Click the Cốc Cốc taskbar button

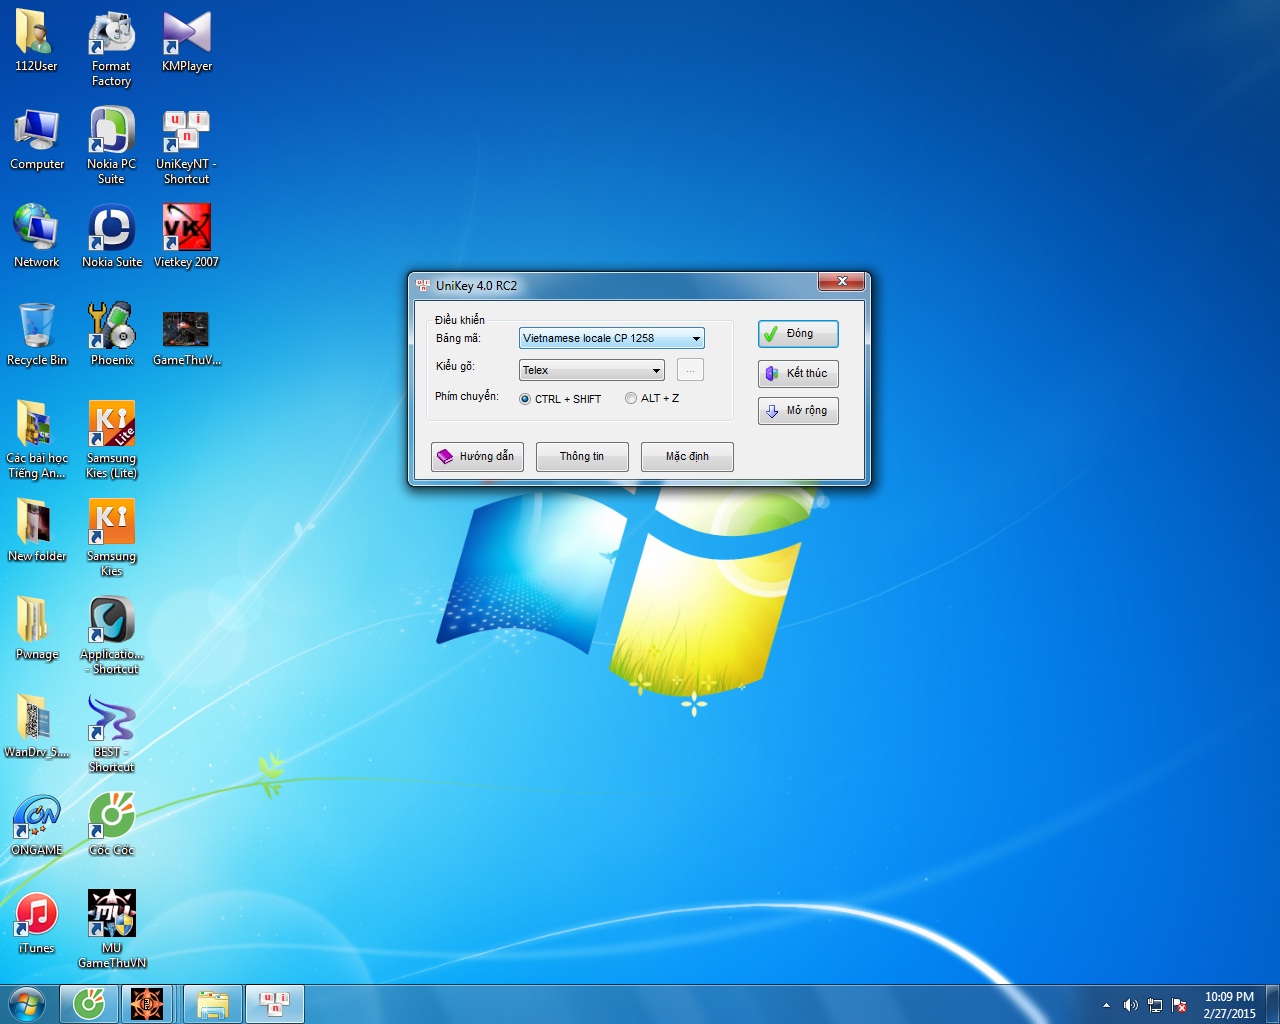coord(89,1004)
